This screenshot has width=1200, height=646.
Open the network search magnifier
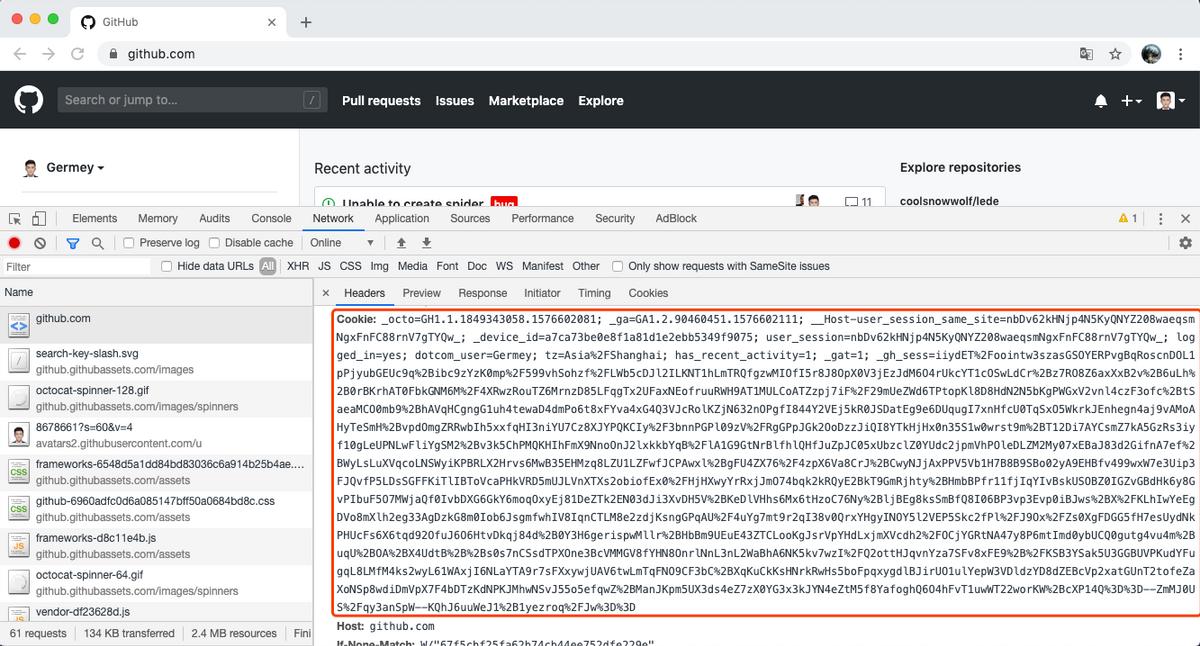point(96,243)
